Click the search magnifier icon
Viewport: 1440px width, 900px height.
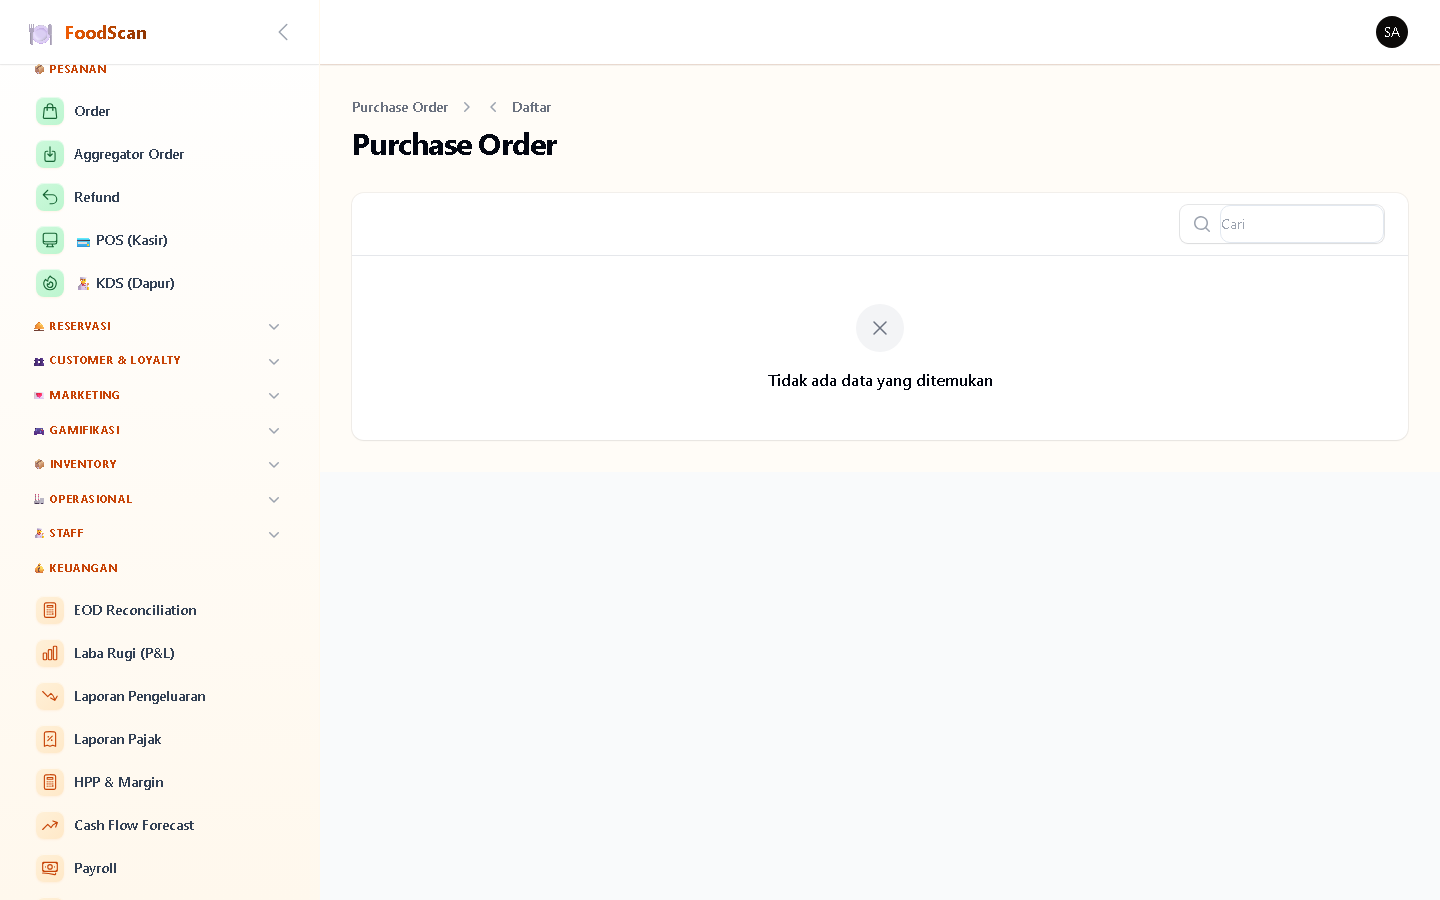coord(1202,224)
